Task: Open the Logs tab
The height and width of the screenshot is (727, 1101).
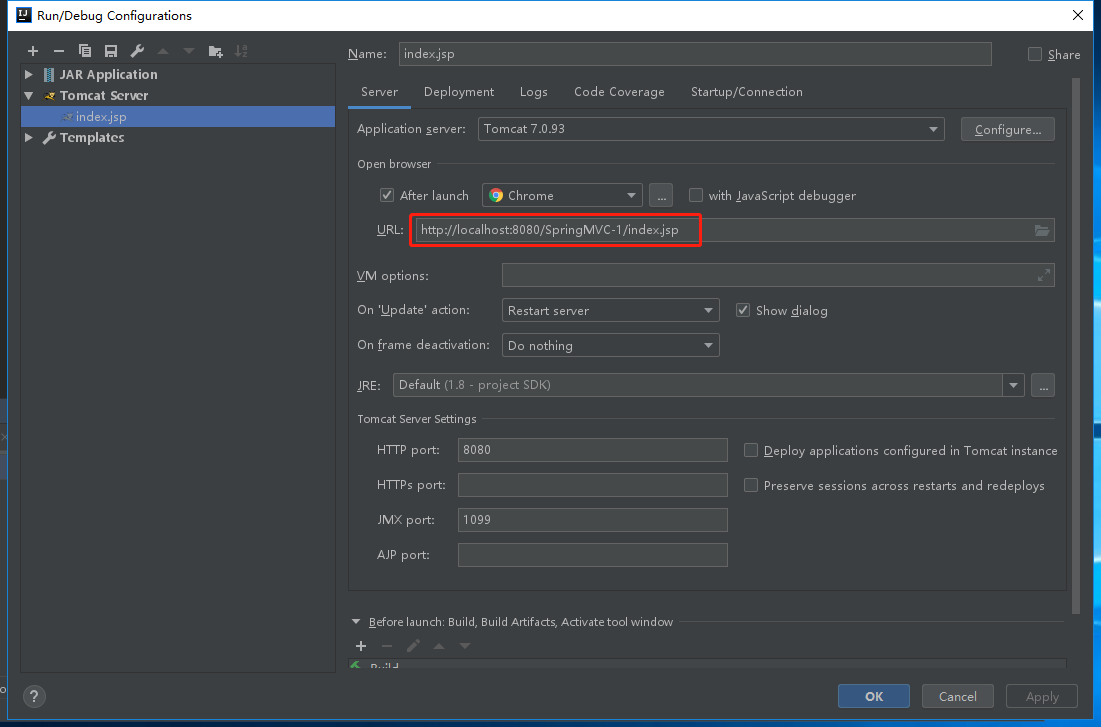Action: point(534,92)
